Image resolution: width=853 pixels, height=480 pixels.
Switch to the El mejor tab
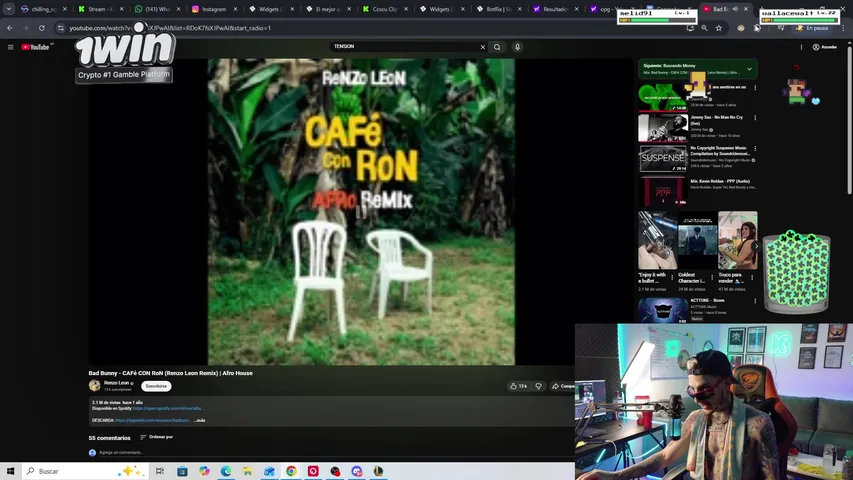328,9
